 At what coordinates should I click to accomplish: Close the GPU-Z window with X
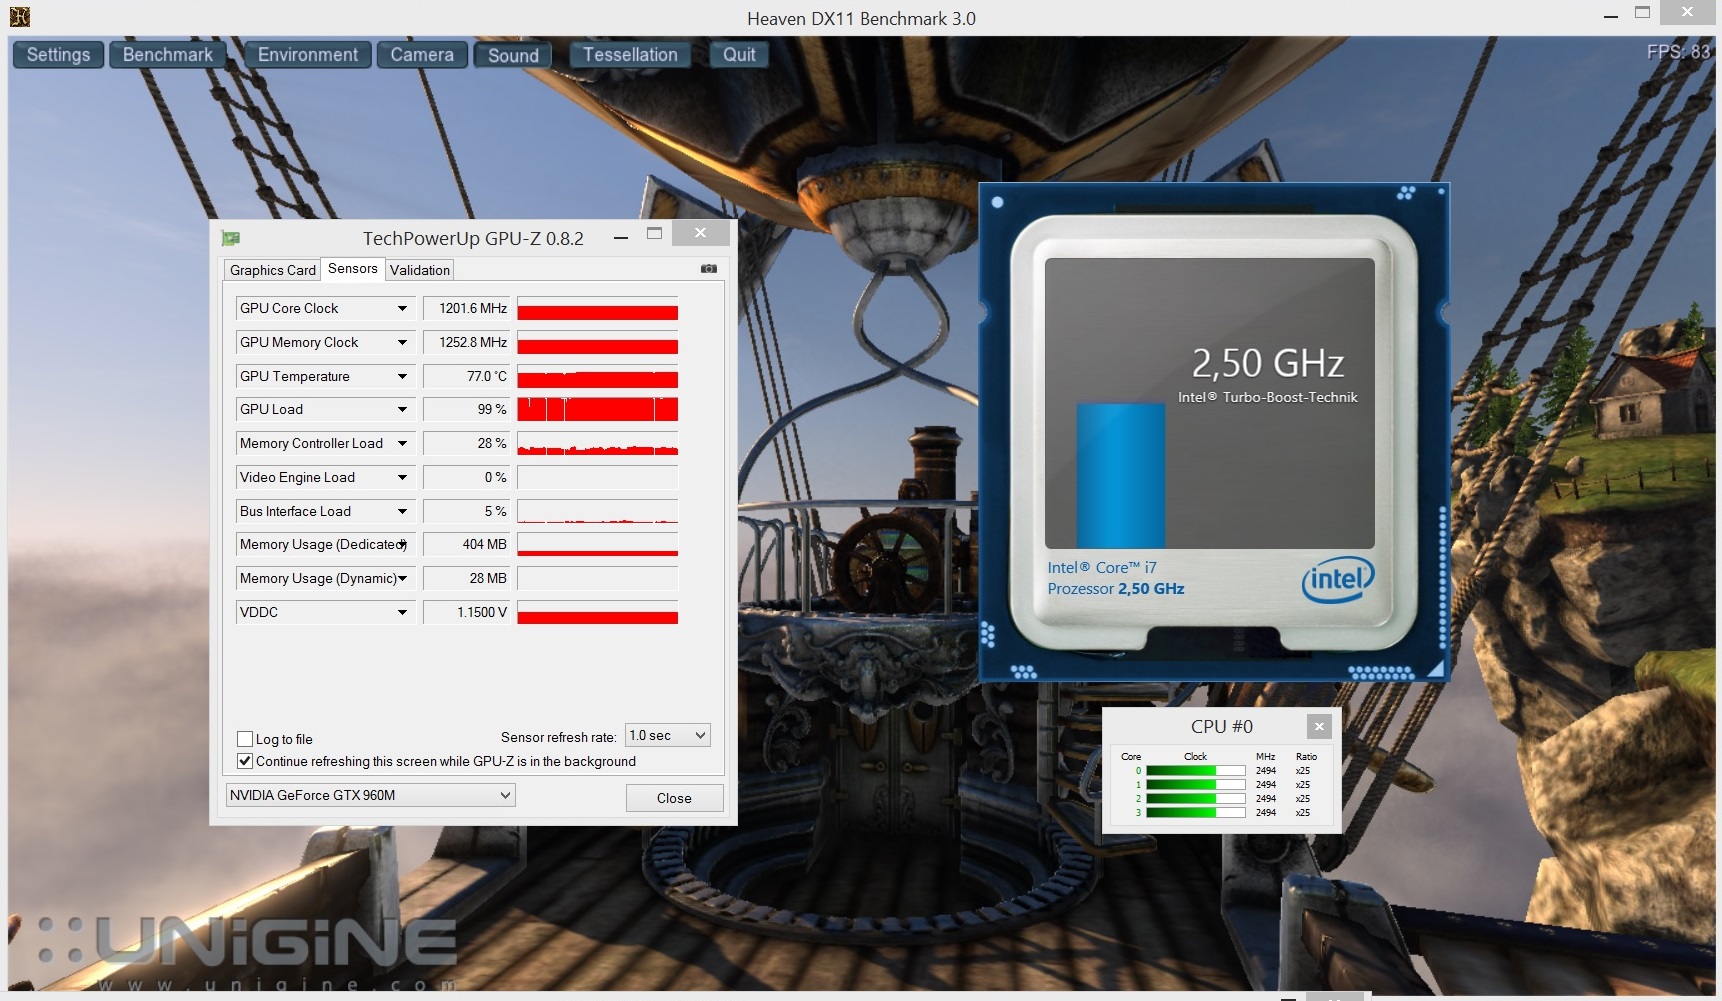[700, 233]
